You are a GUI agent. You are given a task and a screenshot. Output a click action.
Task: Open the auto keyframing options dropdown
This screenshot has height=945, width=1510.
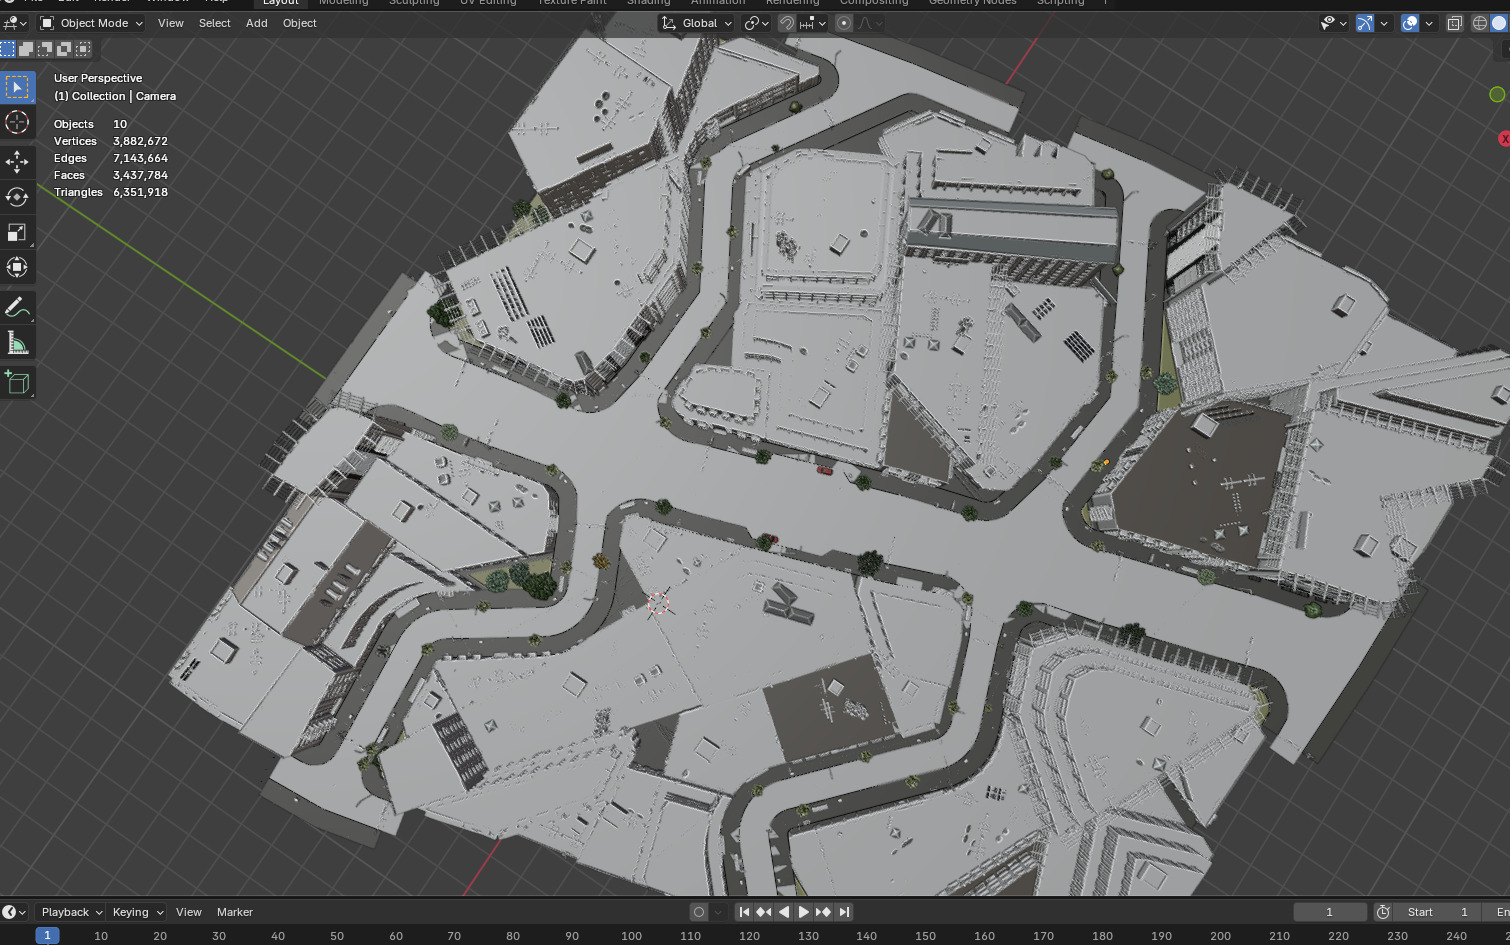718,912
